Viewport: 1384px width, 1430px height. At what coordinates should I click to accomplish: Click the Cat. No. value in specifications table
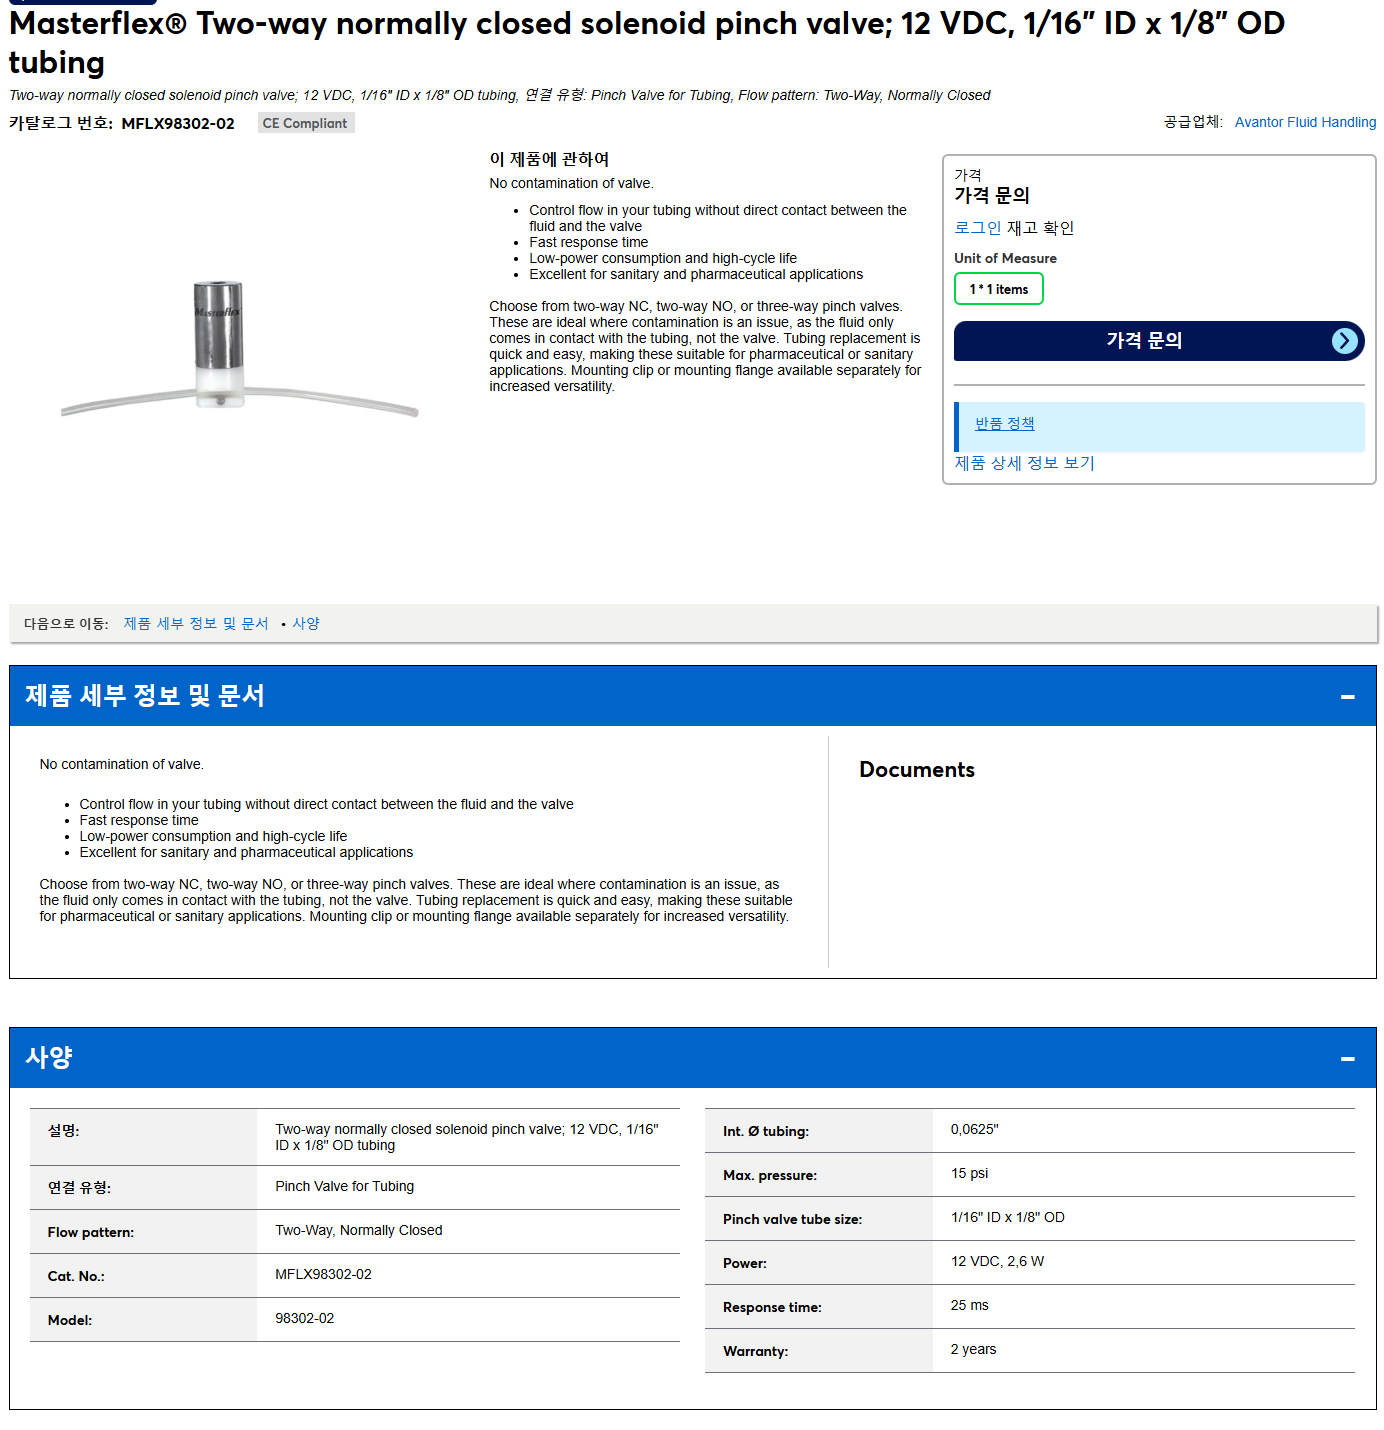pos(323,1274)
